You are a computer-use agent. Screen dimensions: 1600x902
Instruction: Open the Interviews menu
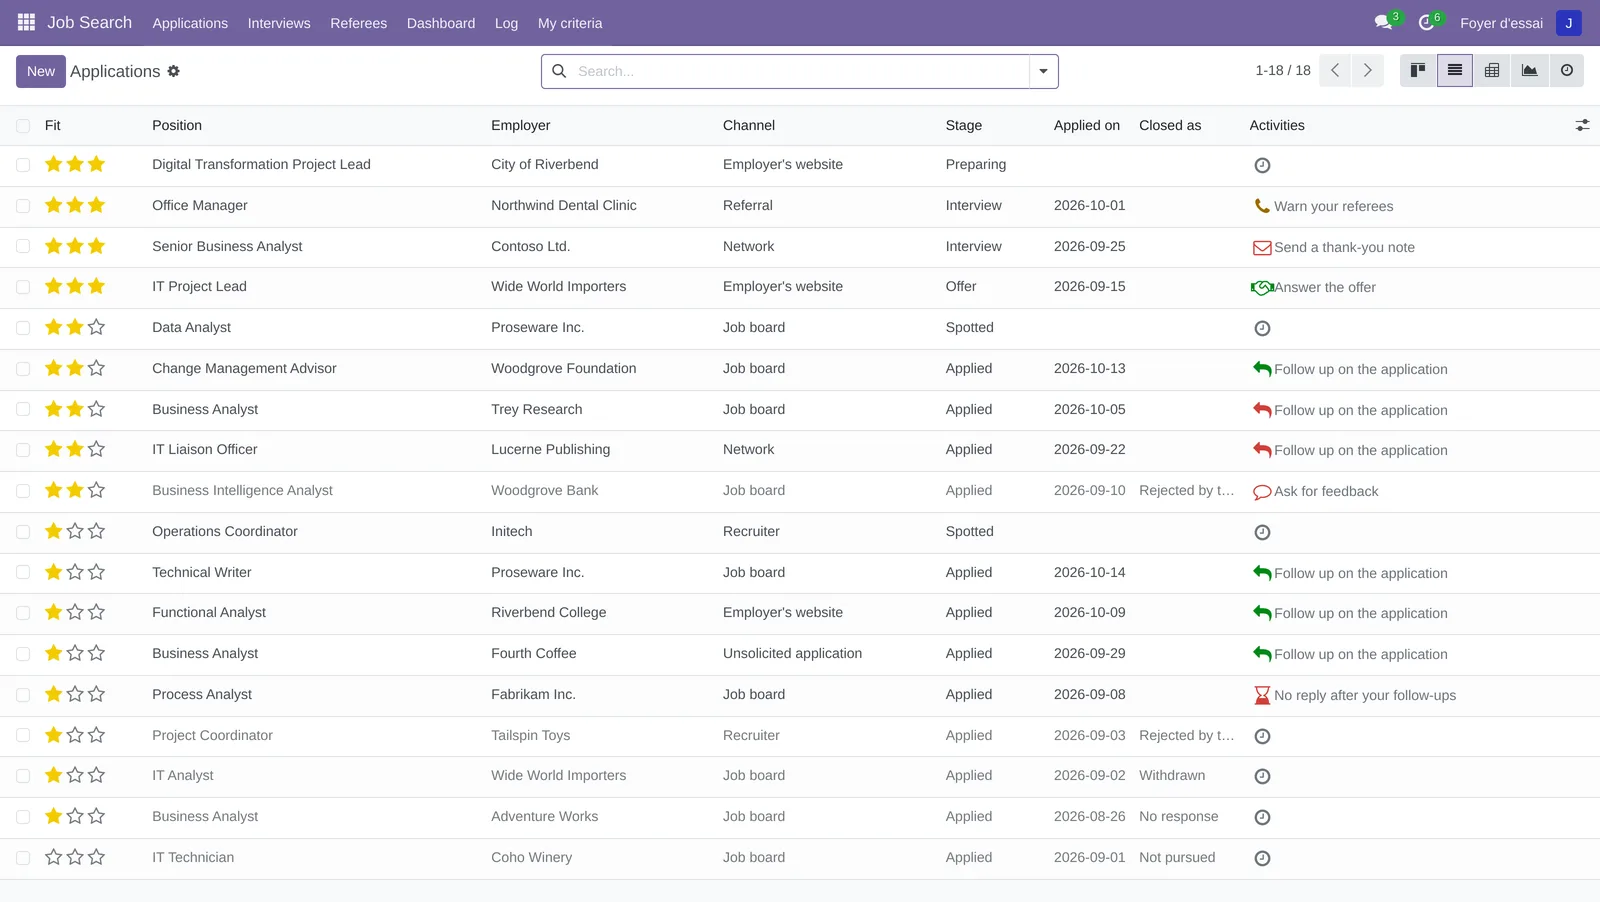279,23
